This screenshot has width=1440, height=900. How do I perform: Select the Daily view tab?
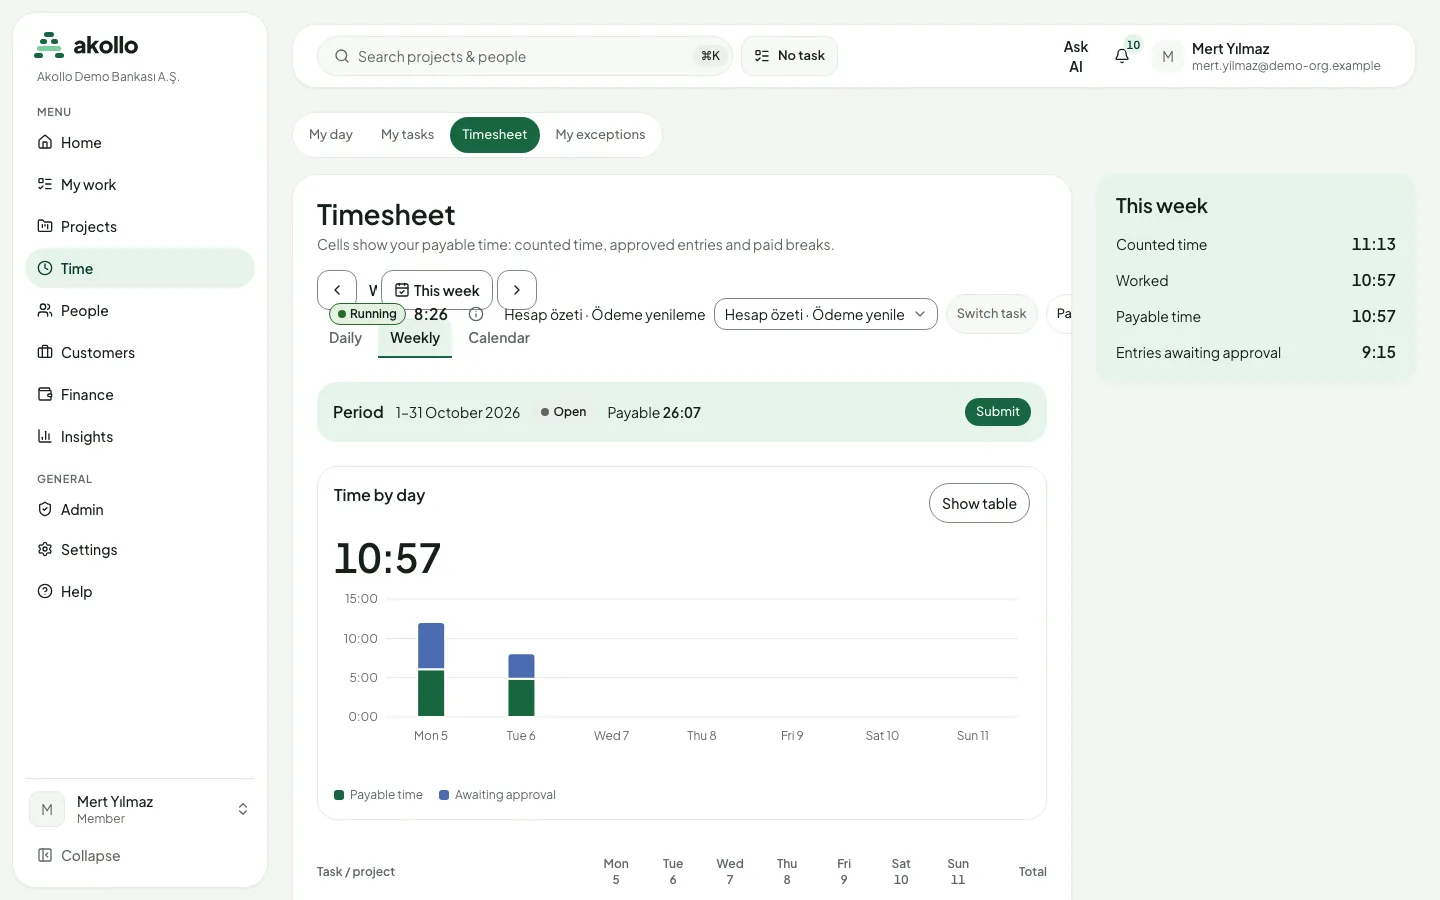(345, 338)
